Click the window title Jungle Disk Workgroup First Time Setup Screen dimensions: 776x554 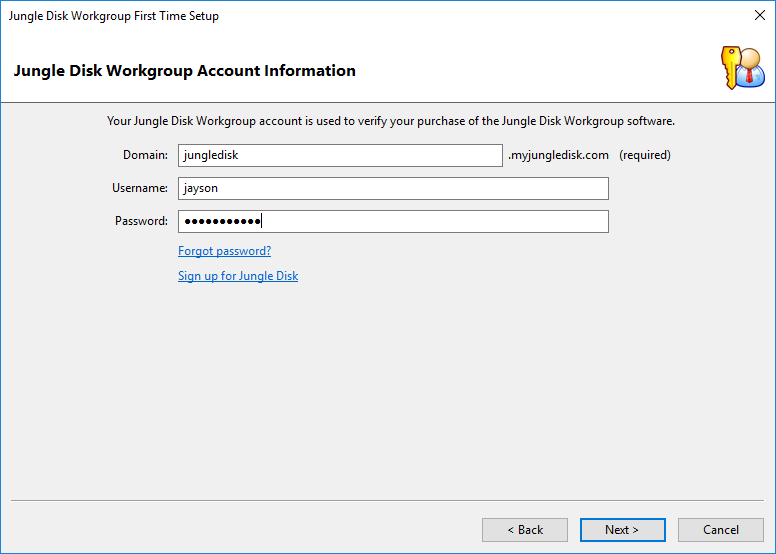113,16
